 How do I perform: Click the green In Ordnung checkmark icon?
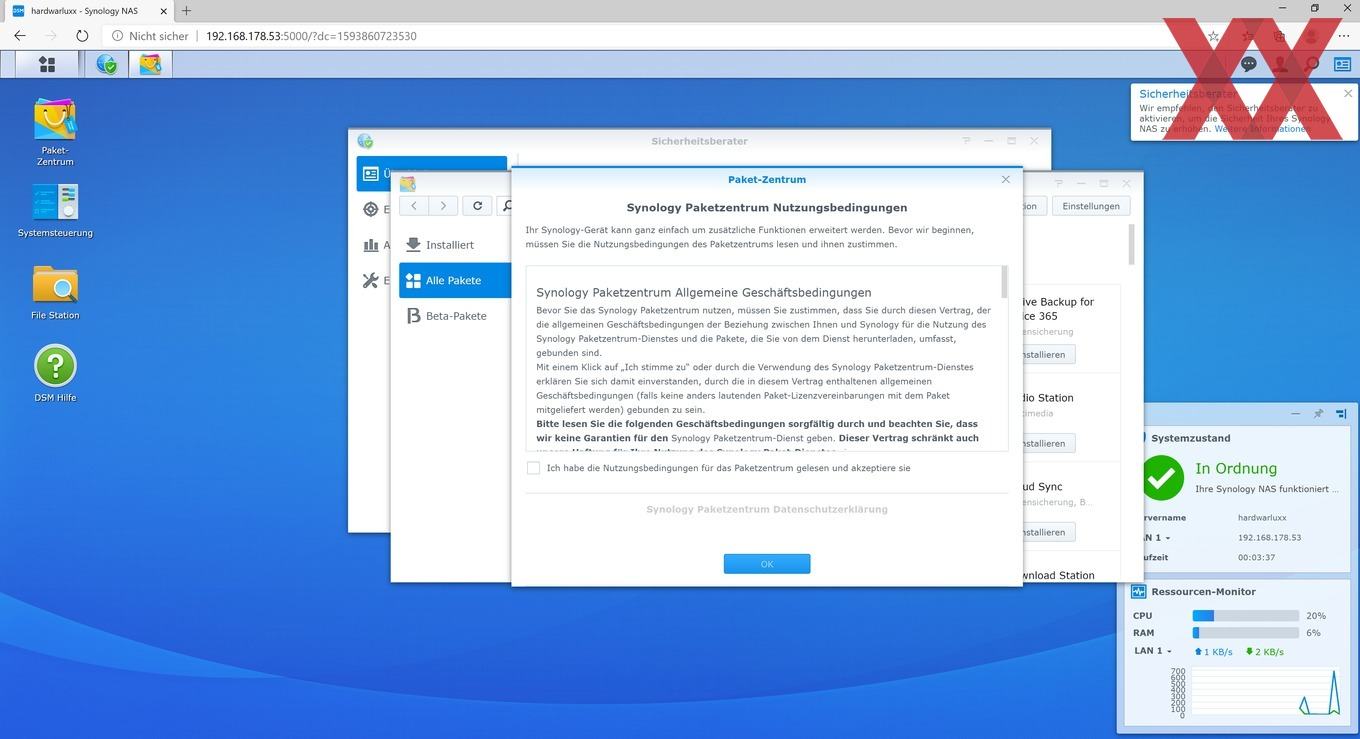[x=1163, y=477]
